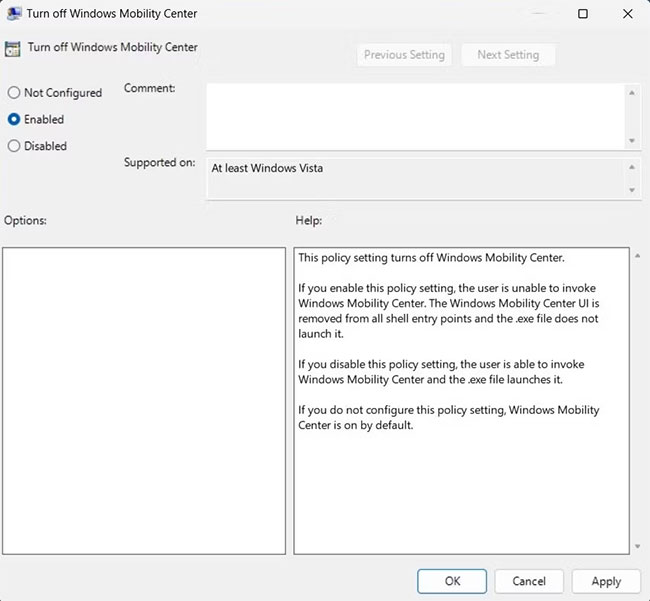650x601 pixels.
Task: Click inside the Comment text box
Action: coord(416,117)
